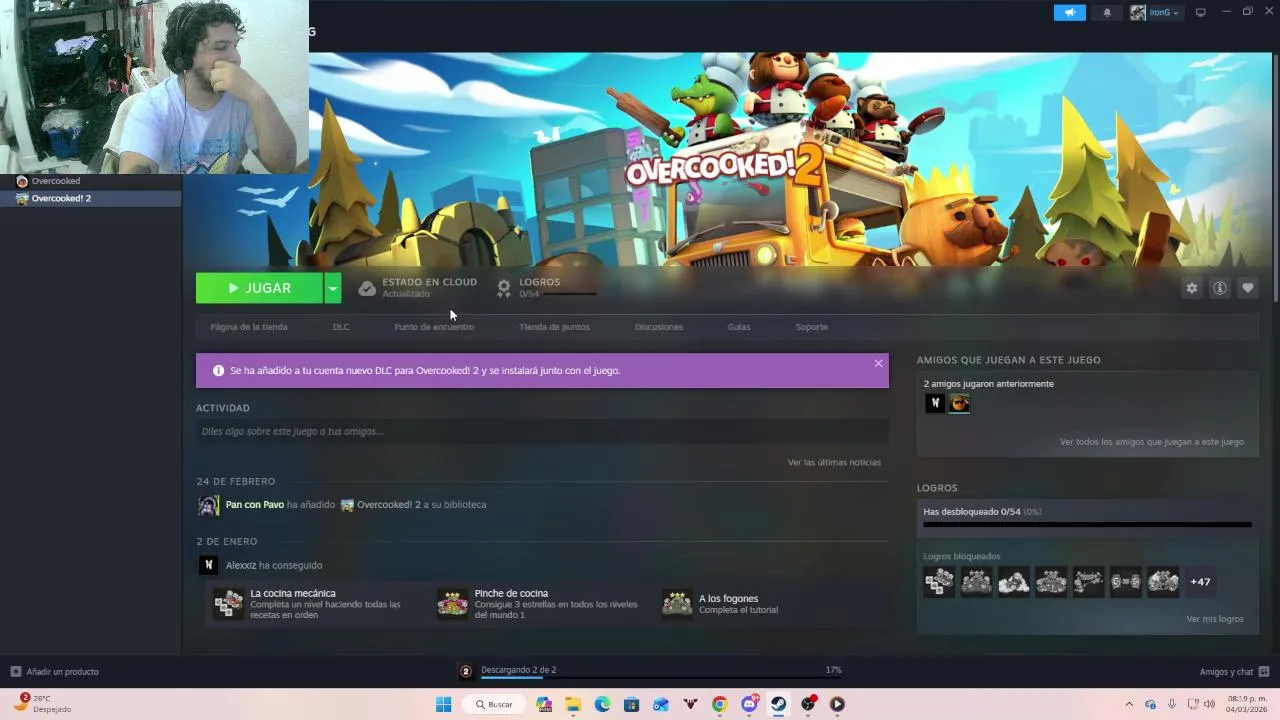The image size is (1280, 720).
Task: Open Steam icon in taskbar
Action: [x=778, y=704]
